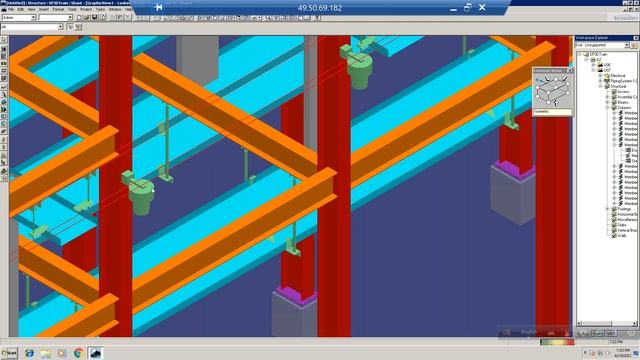Screen dimensions: 640x360
Task: Open the File menu
Action: (x=11, y=9)
